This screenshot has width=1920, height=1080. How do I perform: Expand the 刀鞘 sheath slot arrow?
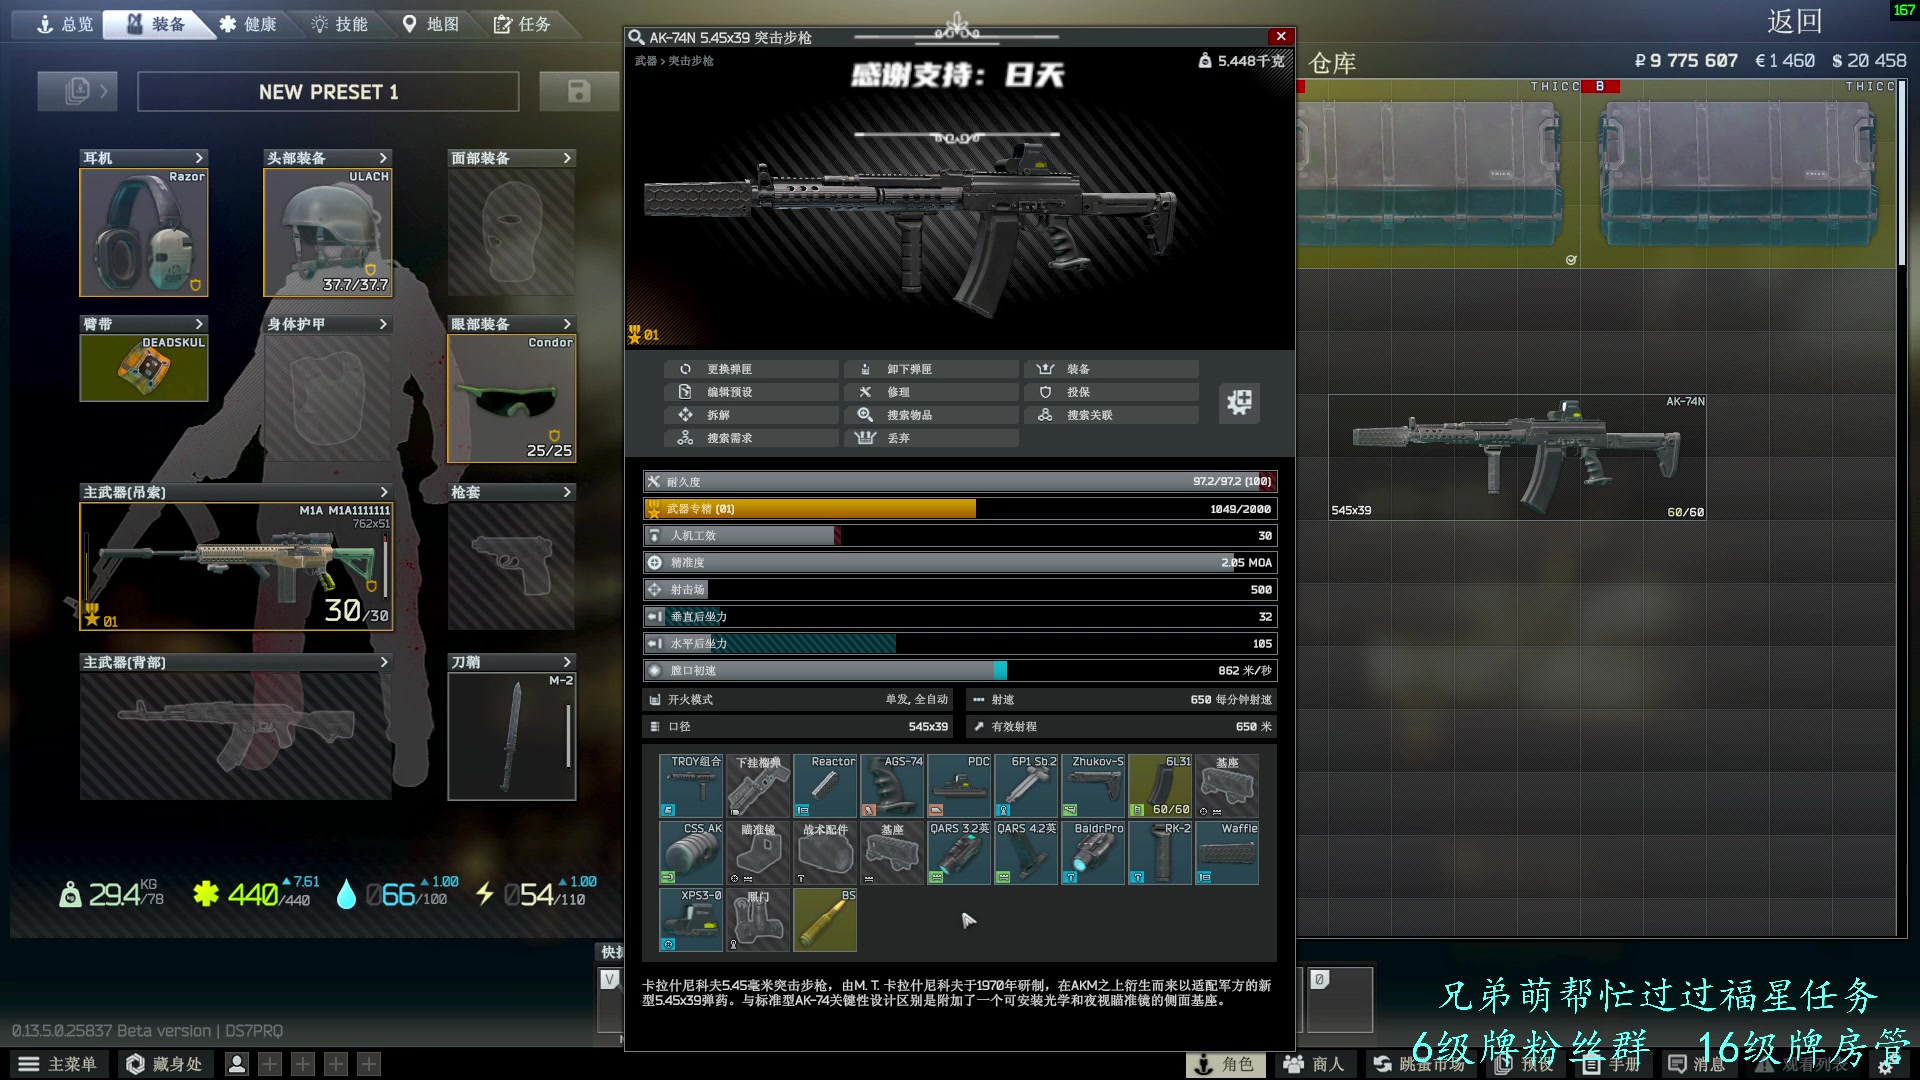pyautogui.click(x=567, y=662)
